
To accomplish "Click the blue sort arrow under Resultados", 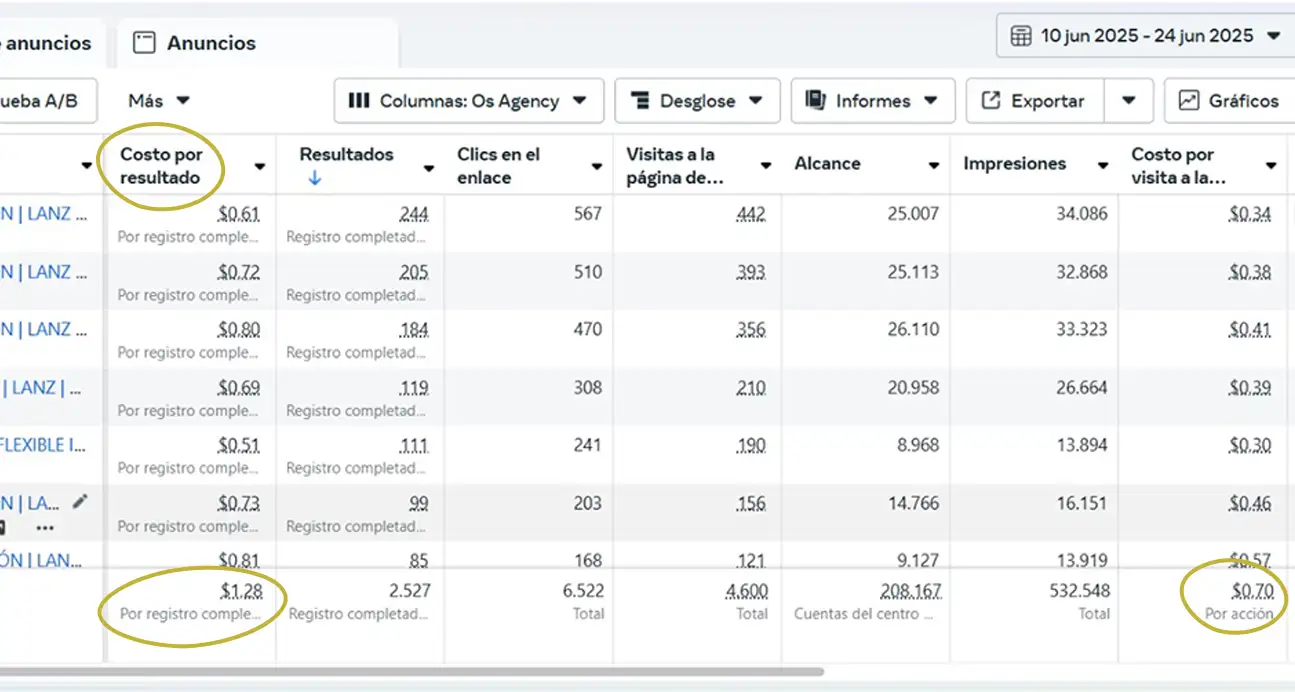I will (314, 179).
